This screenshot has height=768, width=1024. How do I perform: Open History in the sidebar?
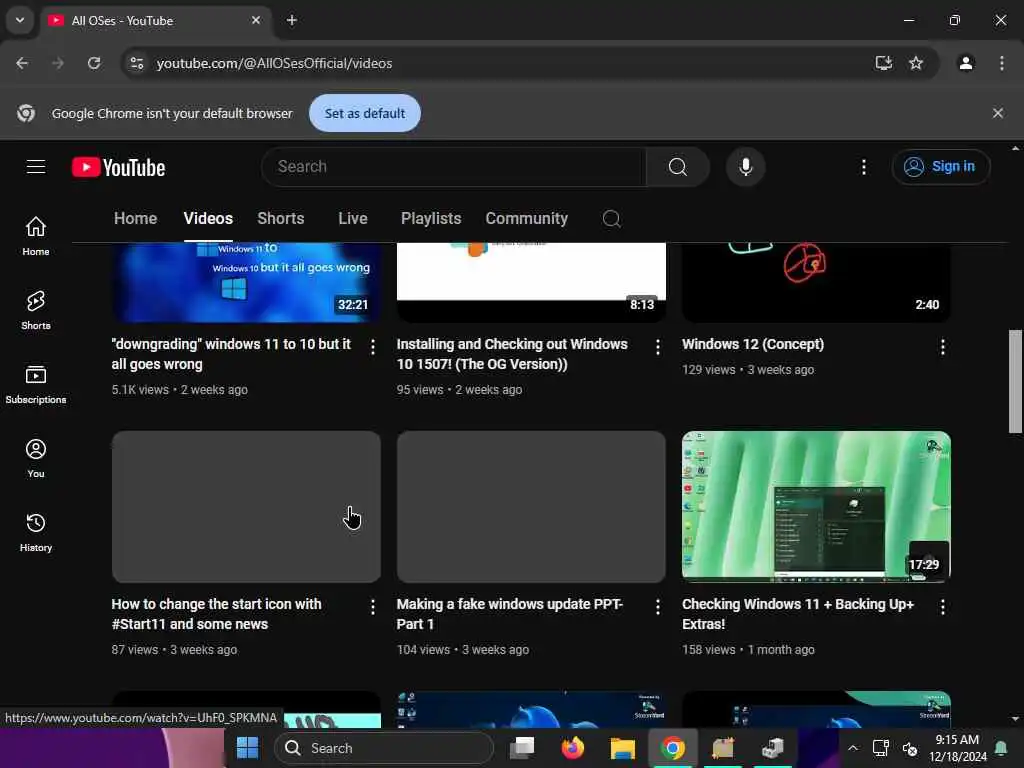point(36,533)
